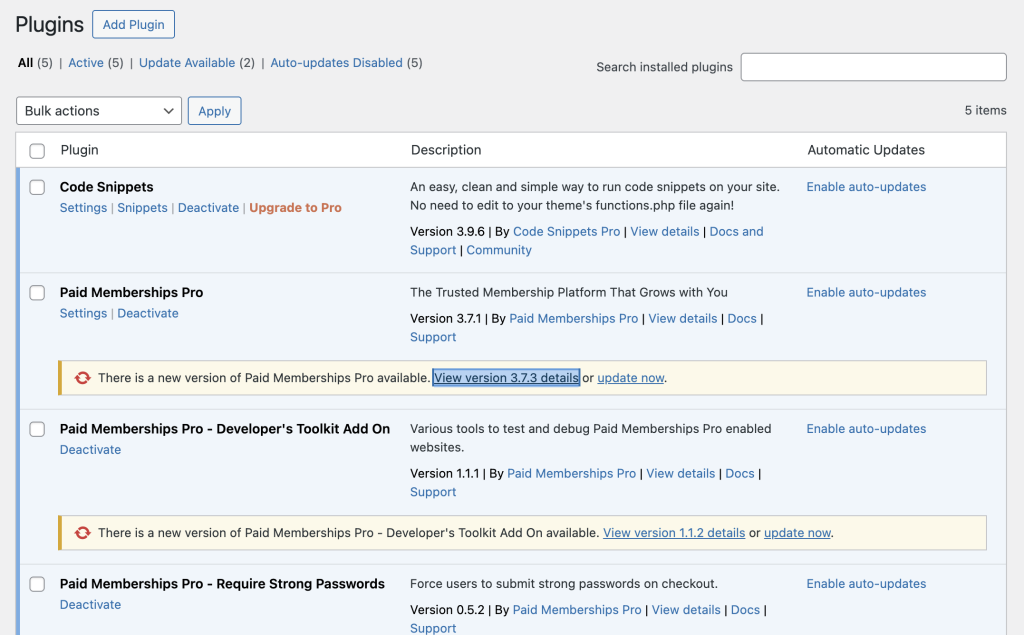The image size is (1024, 635).
Task: Open Docs link next to Version 0.5.2
Action: tap(745, 610)
